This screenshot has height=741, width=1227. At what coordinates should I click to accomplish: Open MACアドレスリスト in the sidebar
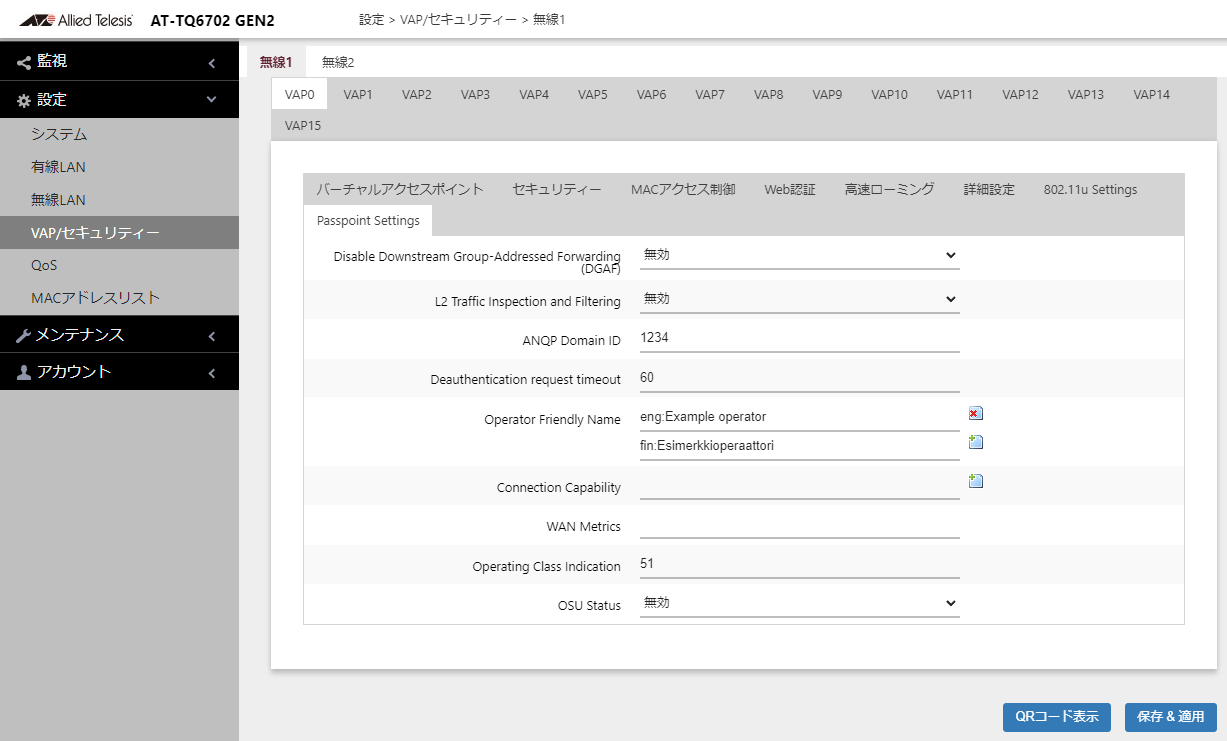tap(95, 298)
